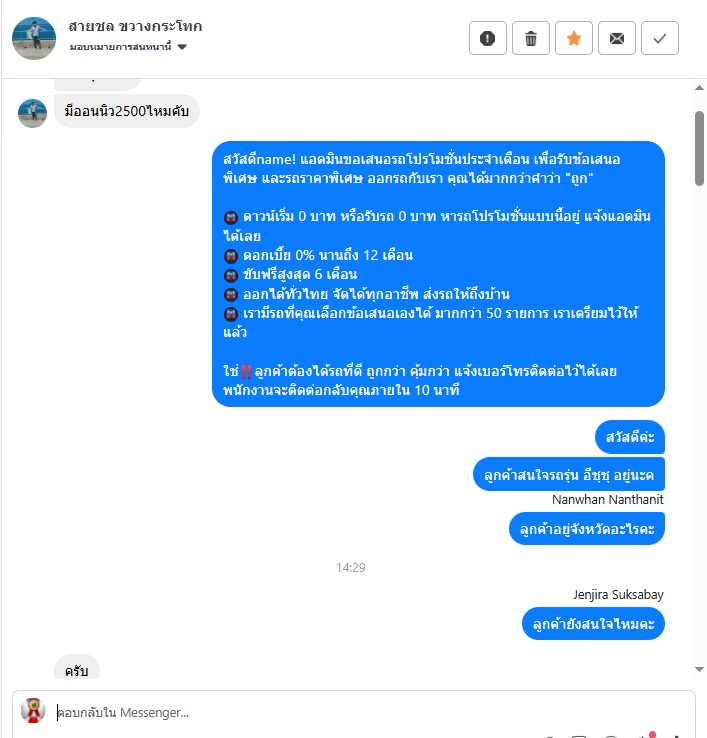Click page avatar beside reply box
The width and height of the screenshot is (707, 738).
33,711
